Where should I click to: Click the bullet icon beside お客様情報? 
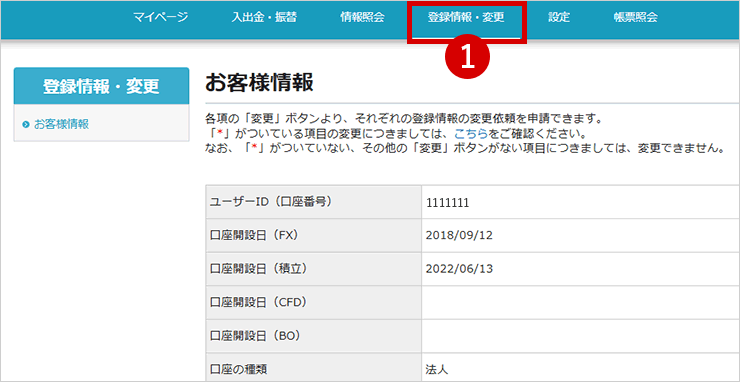[x=25, y=125]
